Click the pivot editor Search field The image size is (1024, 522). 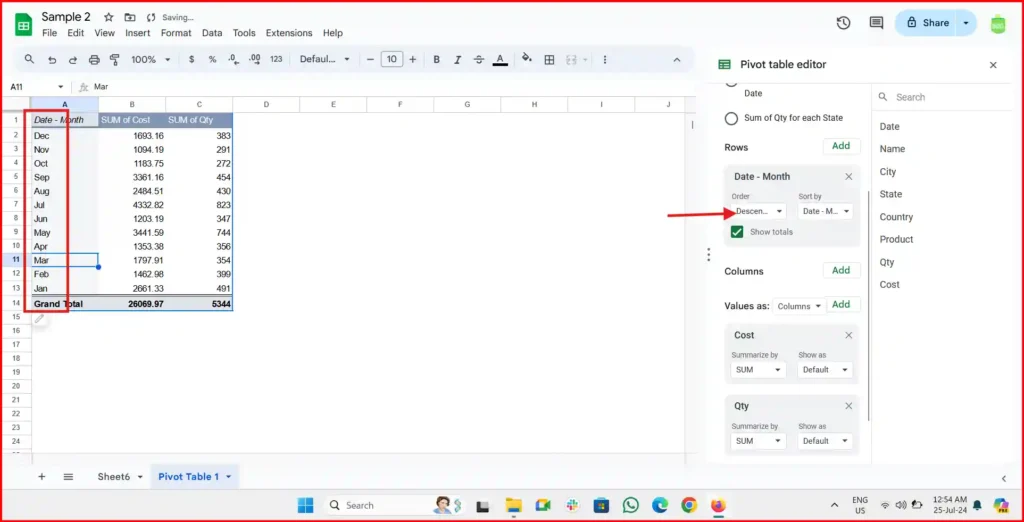pyautogui.click(x=944, y=97)
